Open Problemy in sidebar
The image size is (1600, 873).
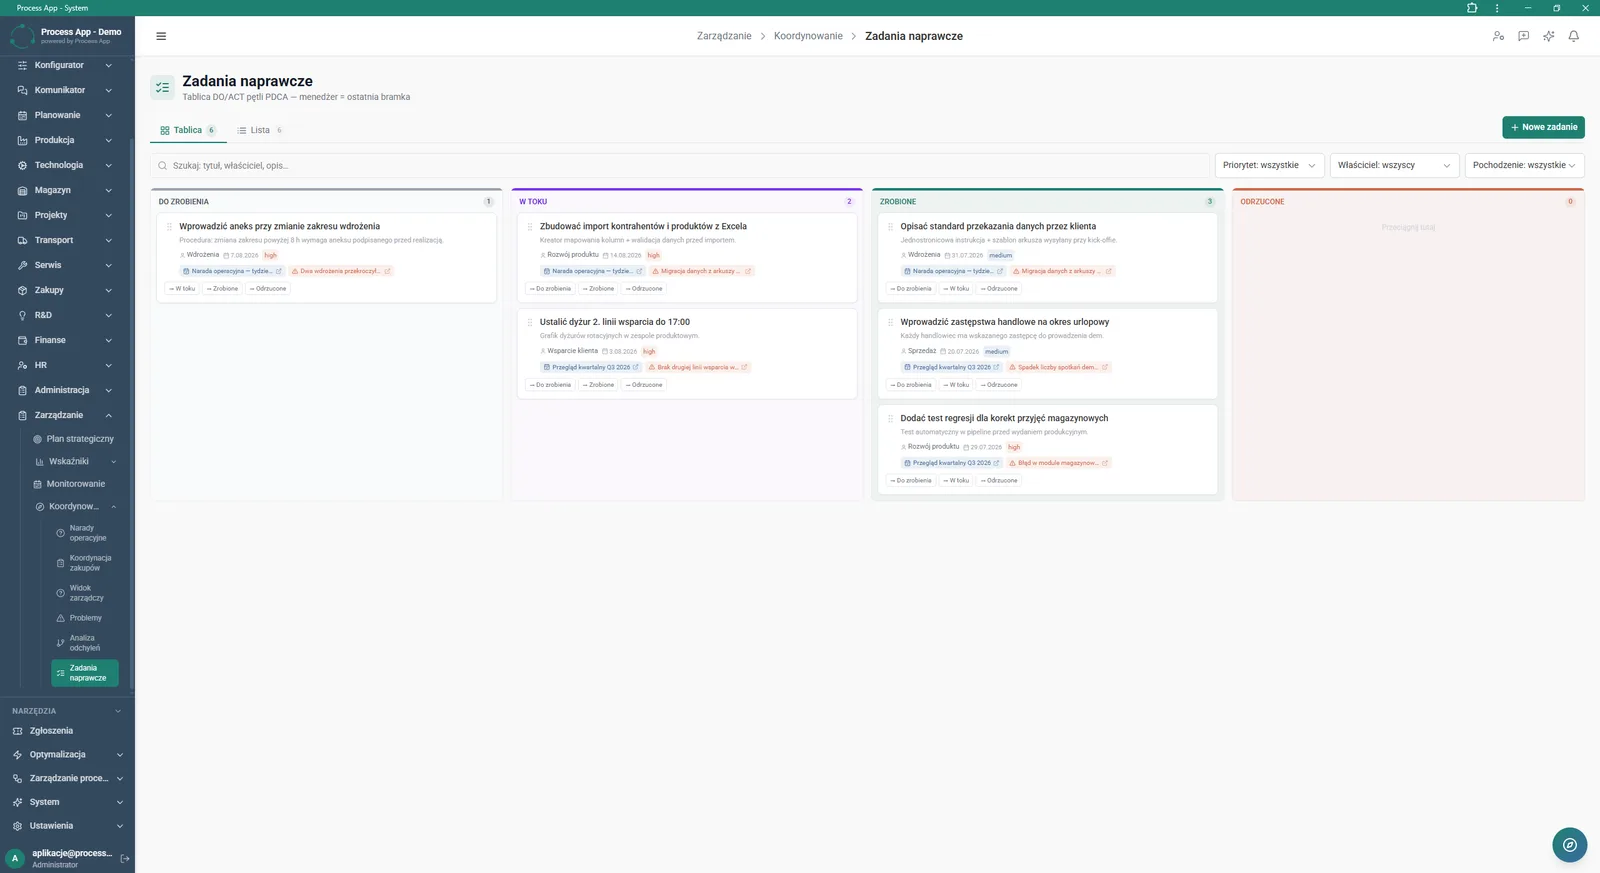point(85,618)
